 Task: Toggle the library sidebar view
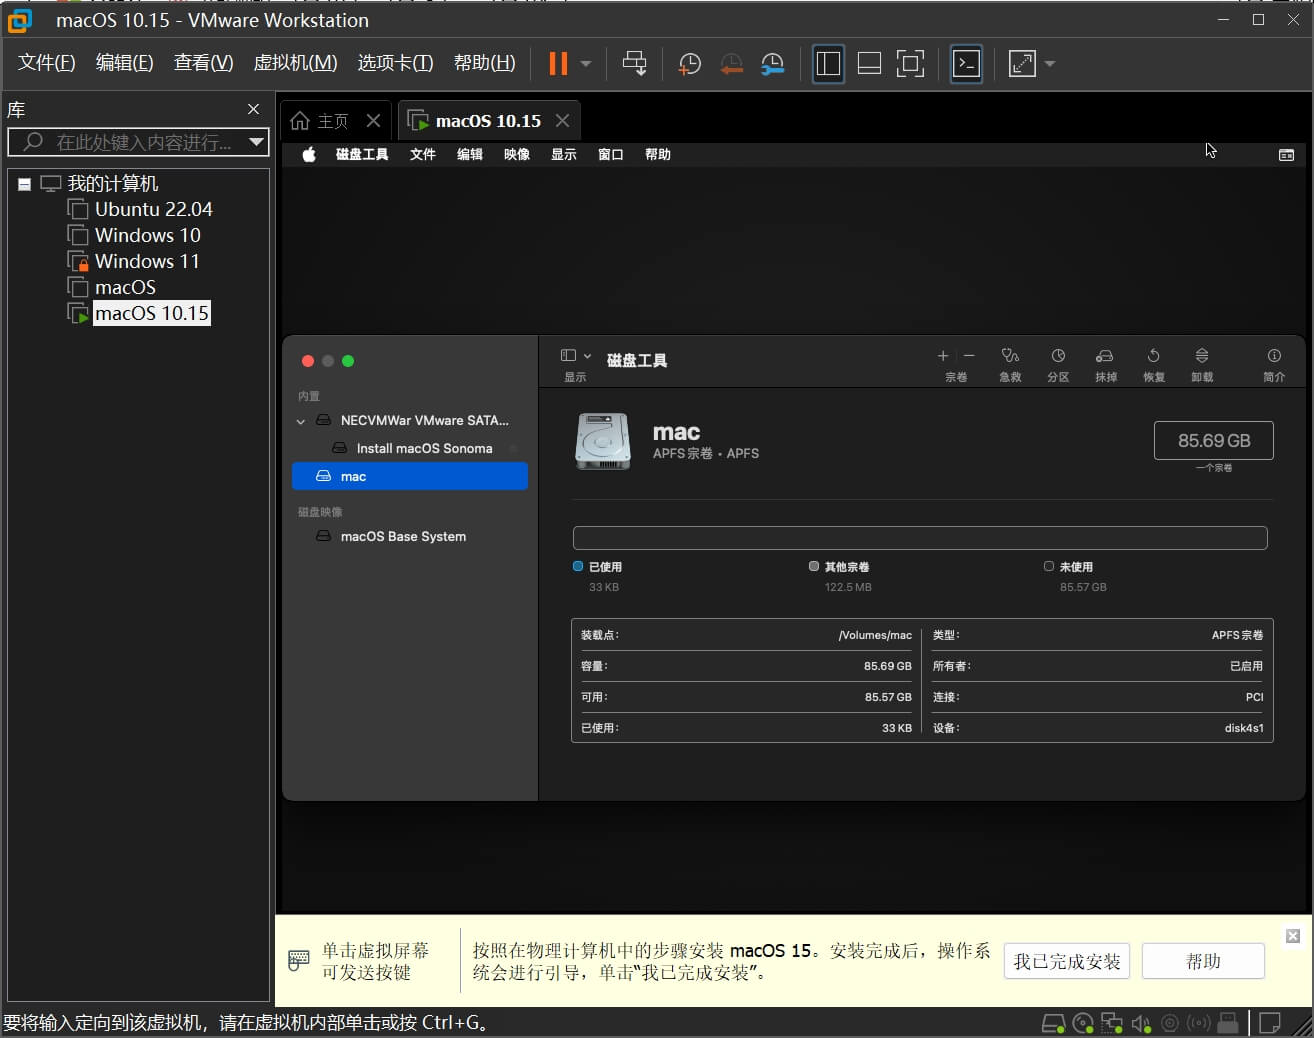click(828, 64)
